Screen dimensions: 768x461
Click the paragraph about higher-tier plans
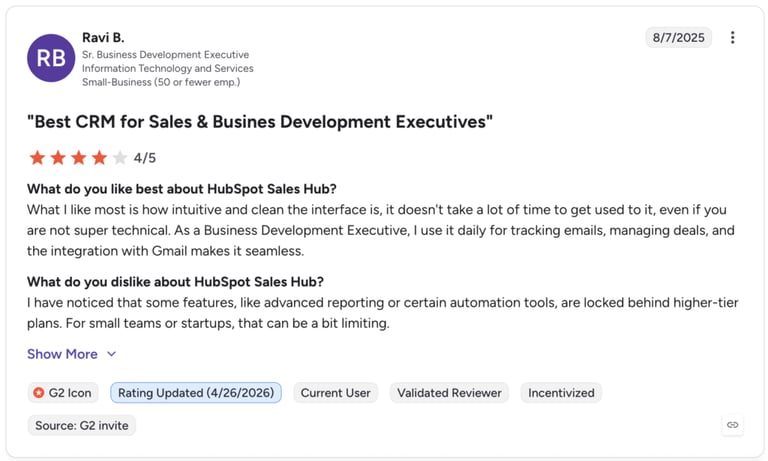pos(383,313)
